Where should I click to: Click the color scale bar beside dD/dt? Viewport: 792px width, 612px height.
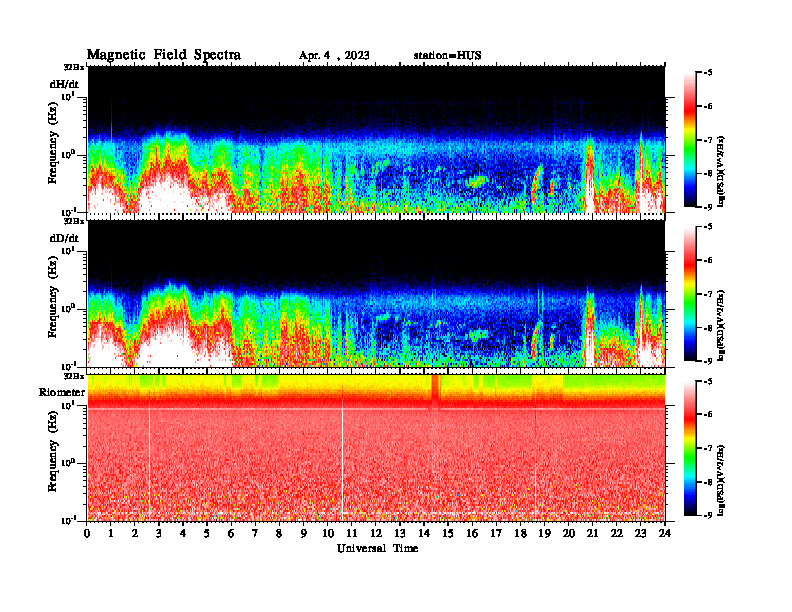[x=690, y=294]
